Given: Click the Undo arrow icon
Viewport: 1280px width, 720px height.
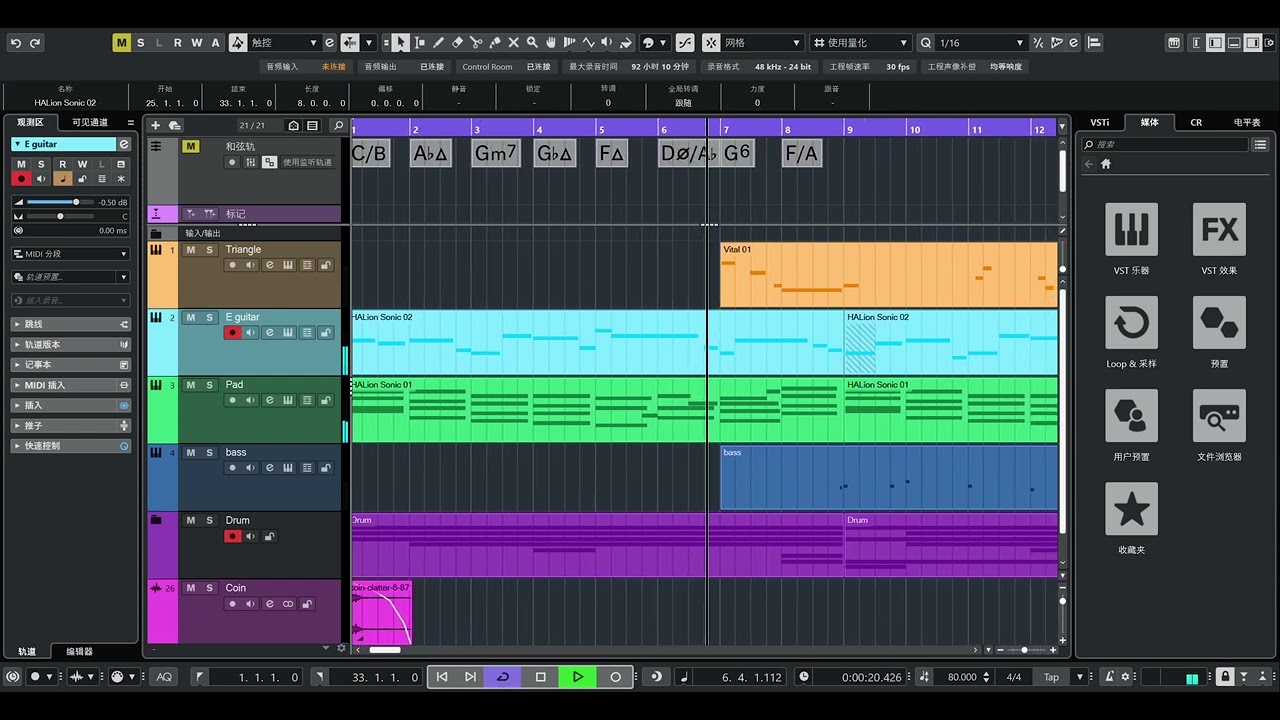Looking at the screenshot, I should (x=16, y=43).
